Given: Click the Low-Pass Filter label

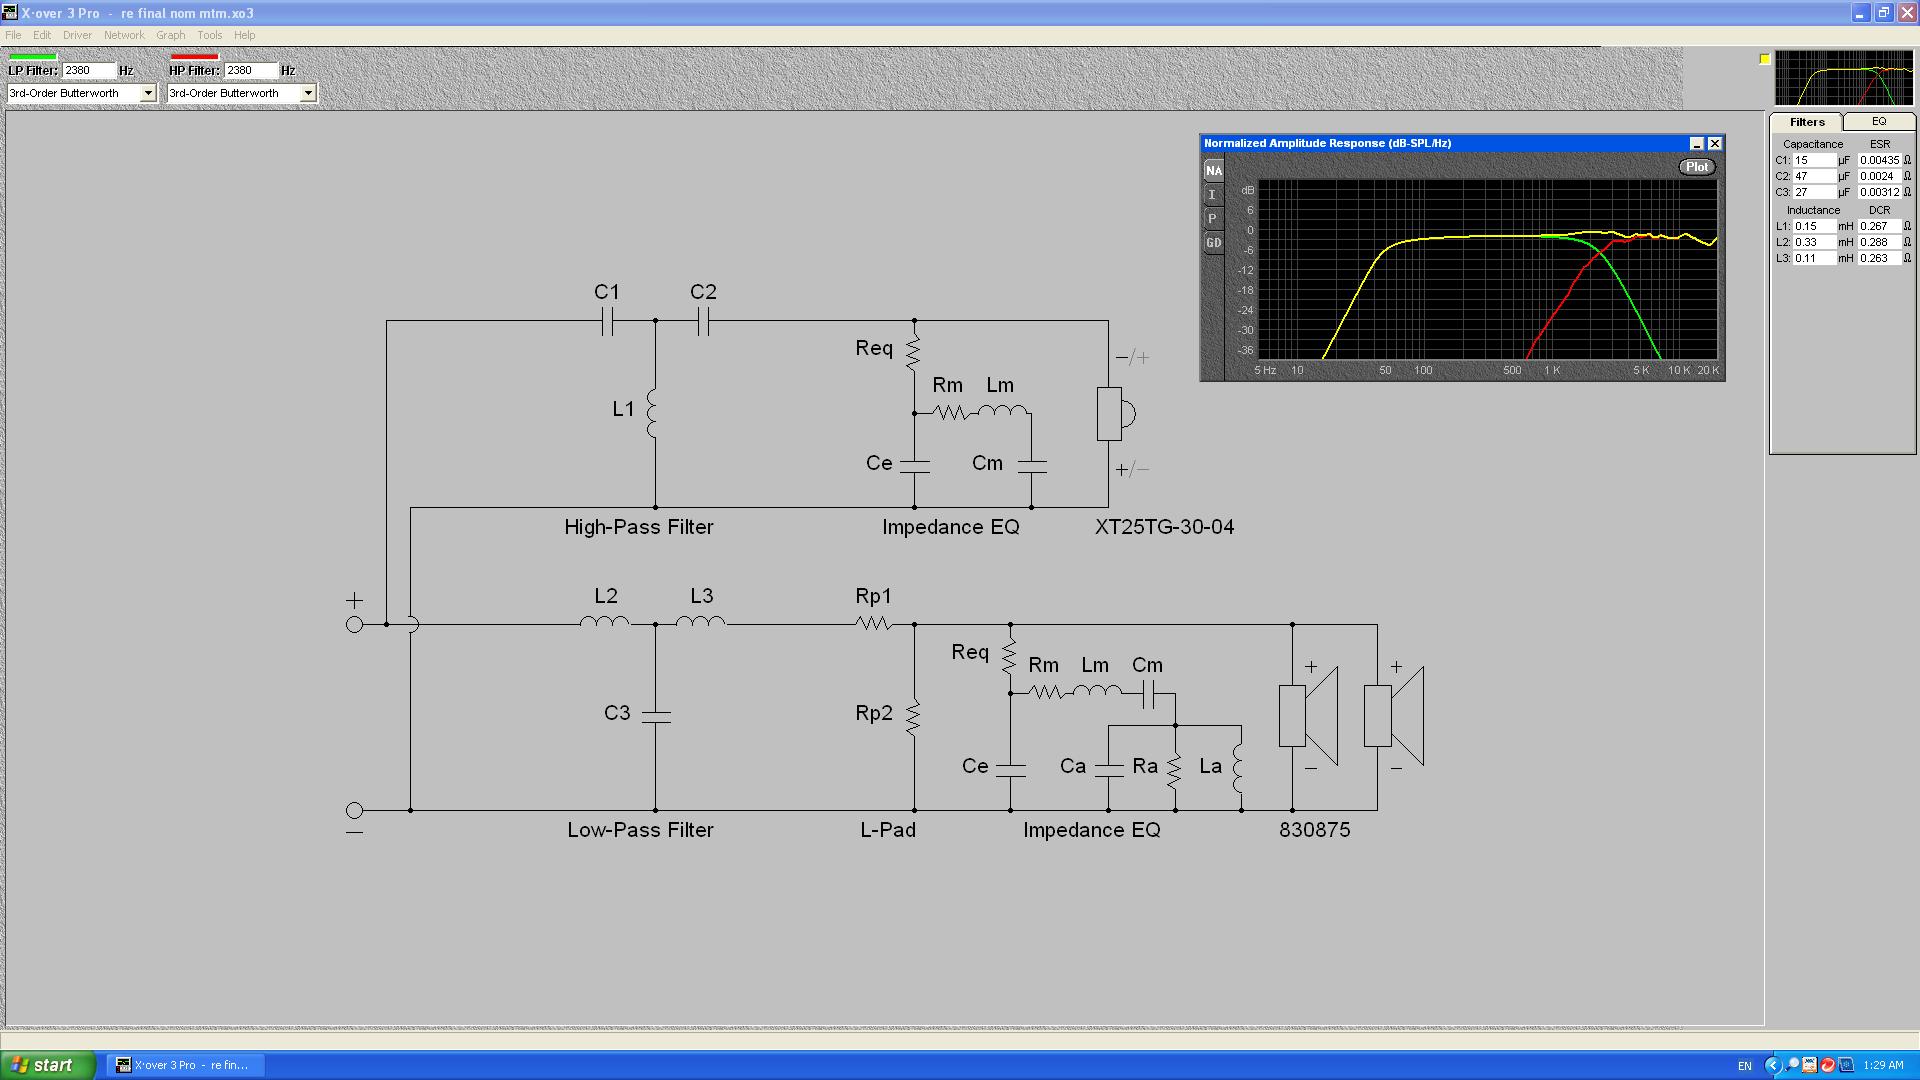Looking at the screenshot, I should (640, 830).
